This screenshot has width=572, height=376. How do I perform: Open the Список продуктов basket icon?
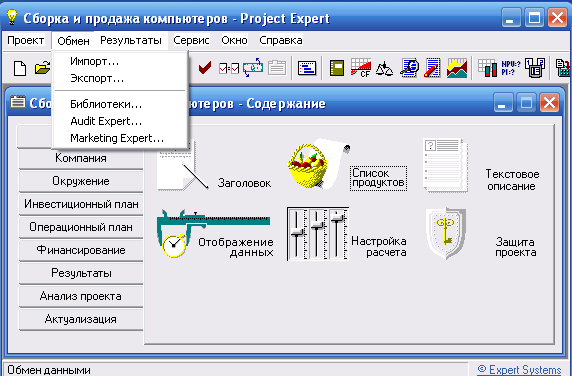coord(318,163)
